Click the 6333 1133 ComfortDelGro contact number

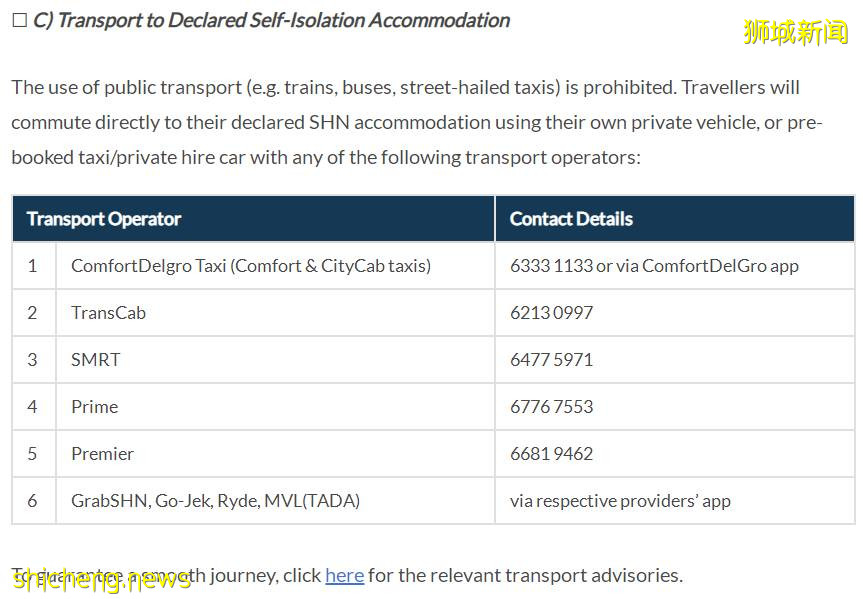coord(550,266)
